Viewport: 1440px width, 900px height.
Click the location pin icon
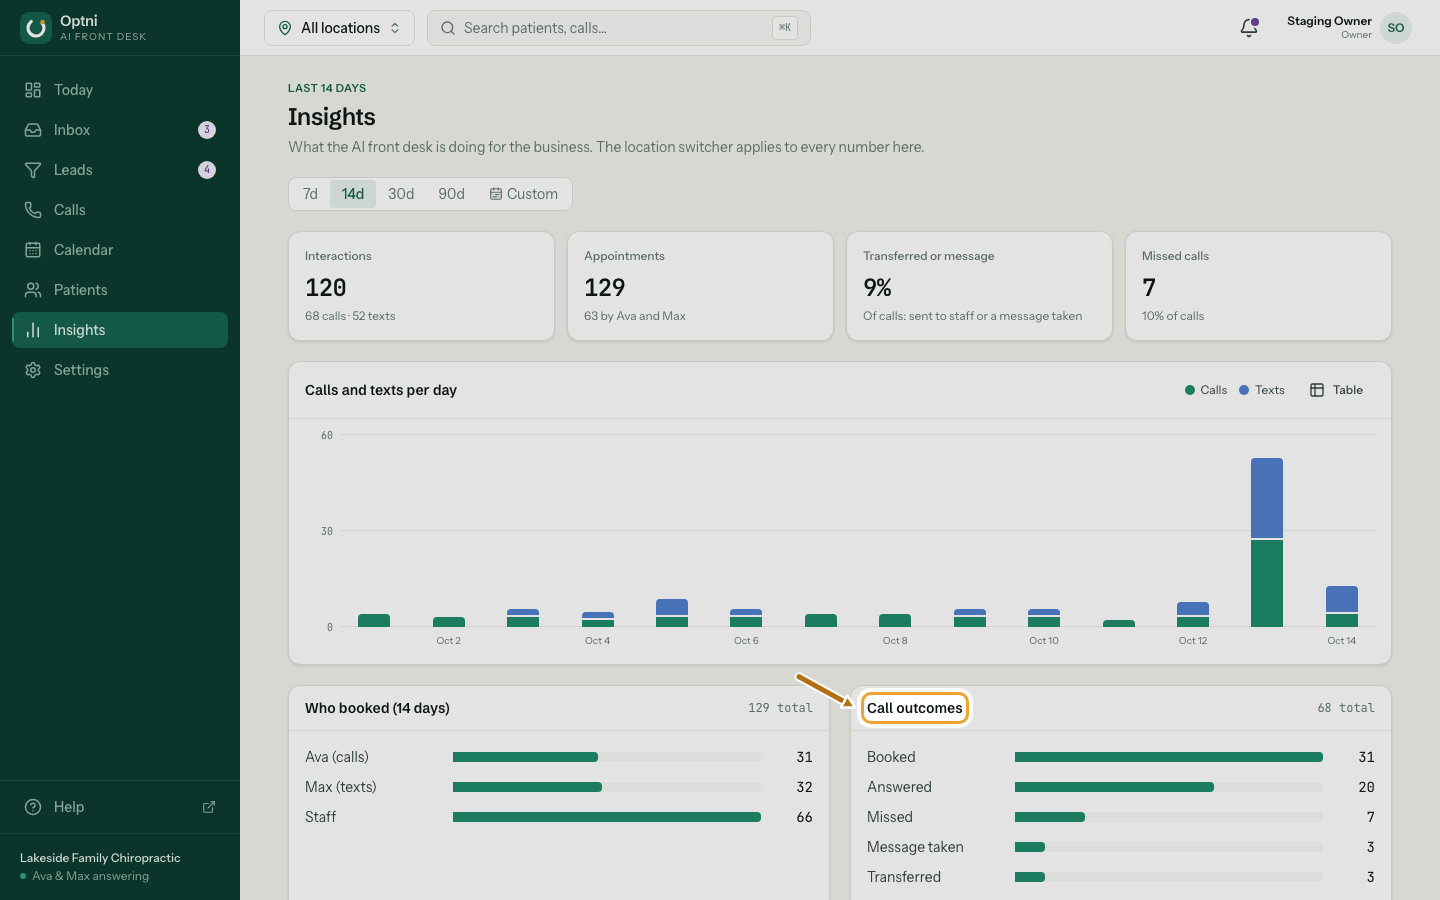[x=285, y=28]
